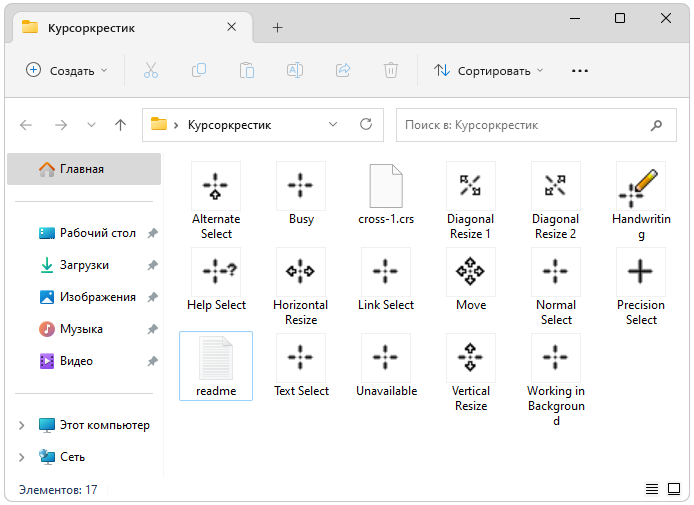Select the Unavailable cursor file
This screenshot has height=505, width=694.
(x=386, y=366)
